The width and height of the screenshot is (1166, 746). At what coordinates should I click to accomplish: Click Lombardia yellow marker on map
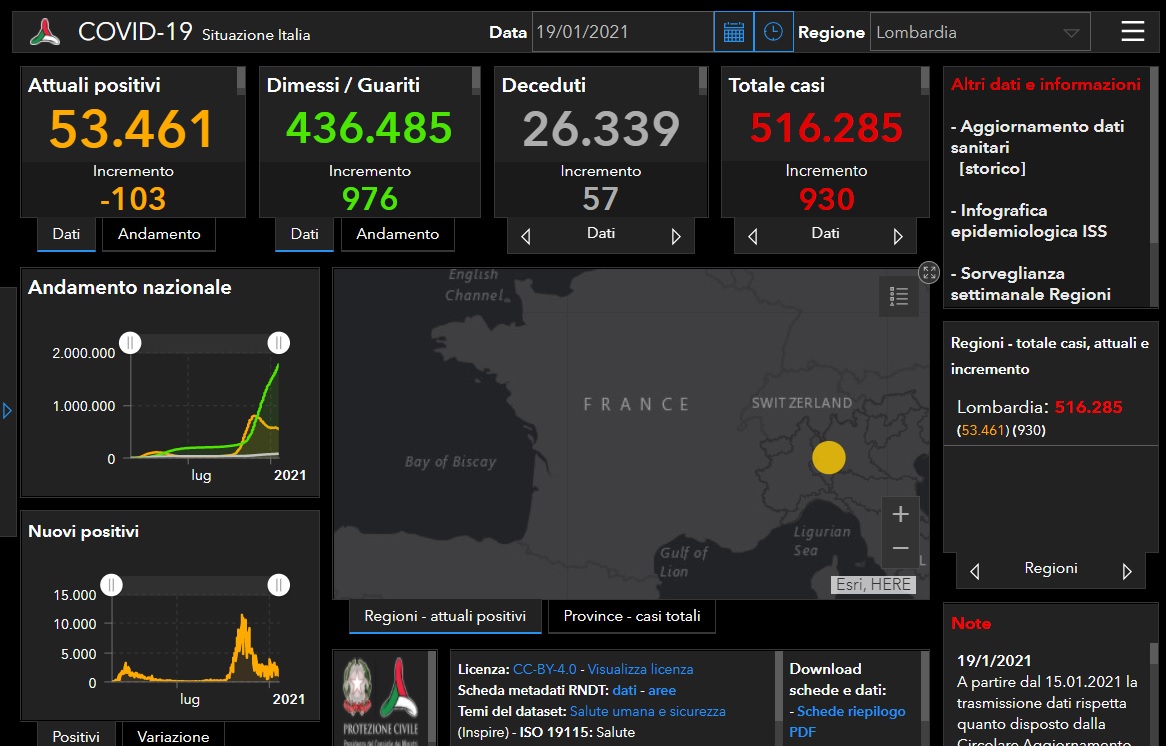(x=828, y=457)
